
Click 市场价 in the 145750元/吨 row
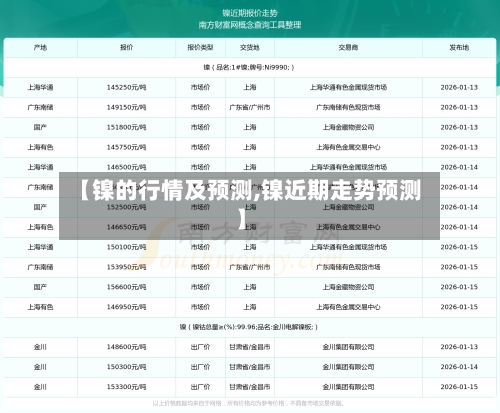[x=200, y=147]
